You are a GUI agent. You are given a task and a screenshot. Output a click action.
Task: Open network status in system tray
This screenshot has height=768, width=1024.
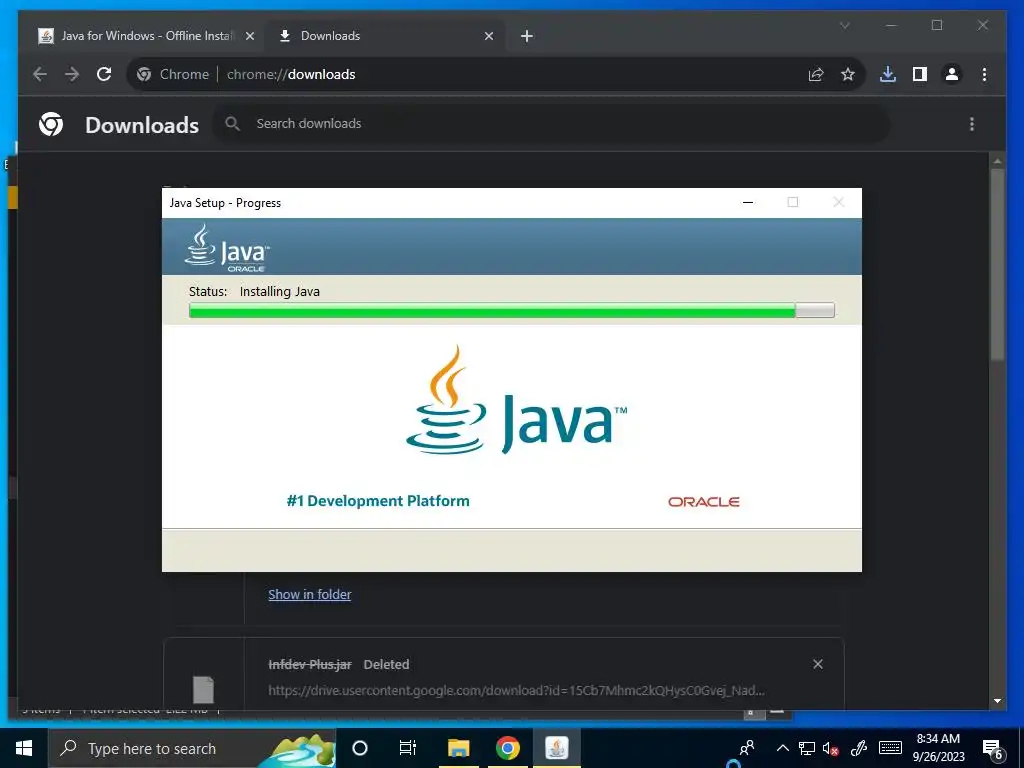pyautogui.click(x=807, y=748)
